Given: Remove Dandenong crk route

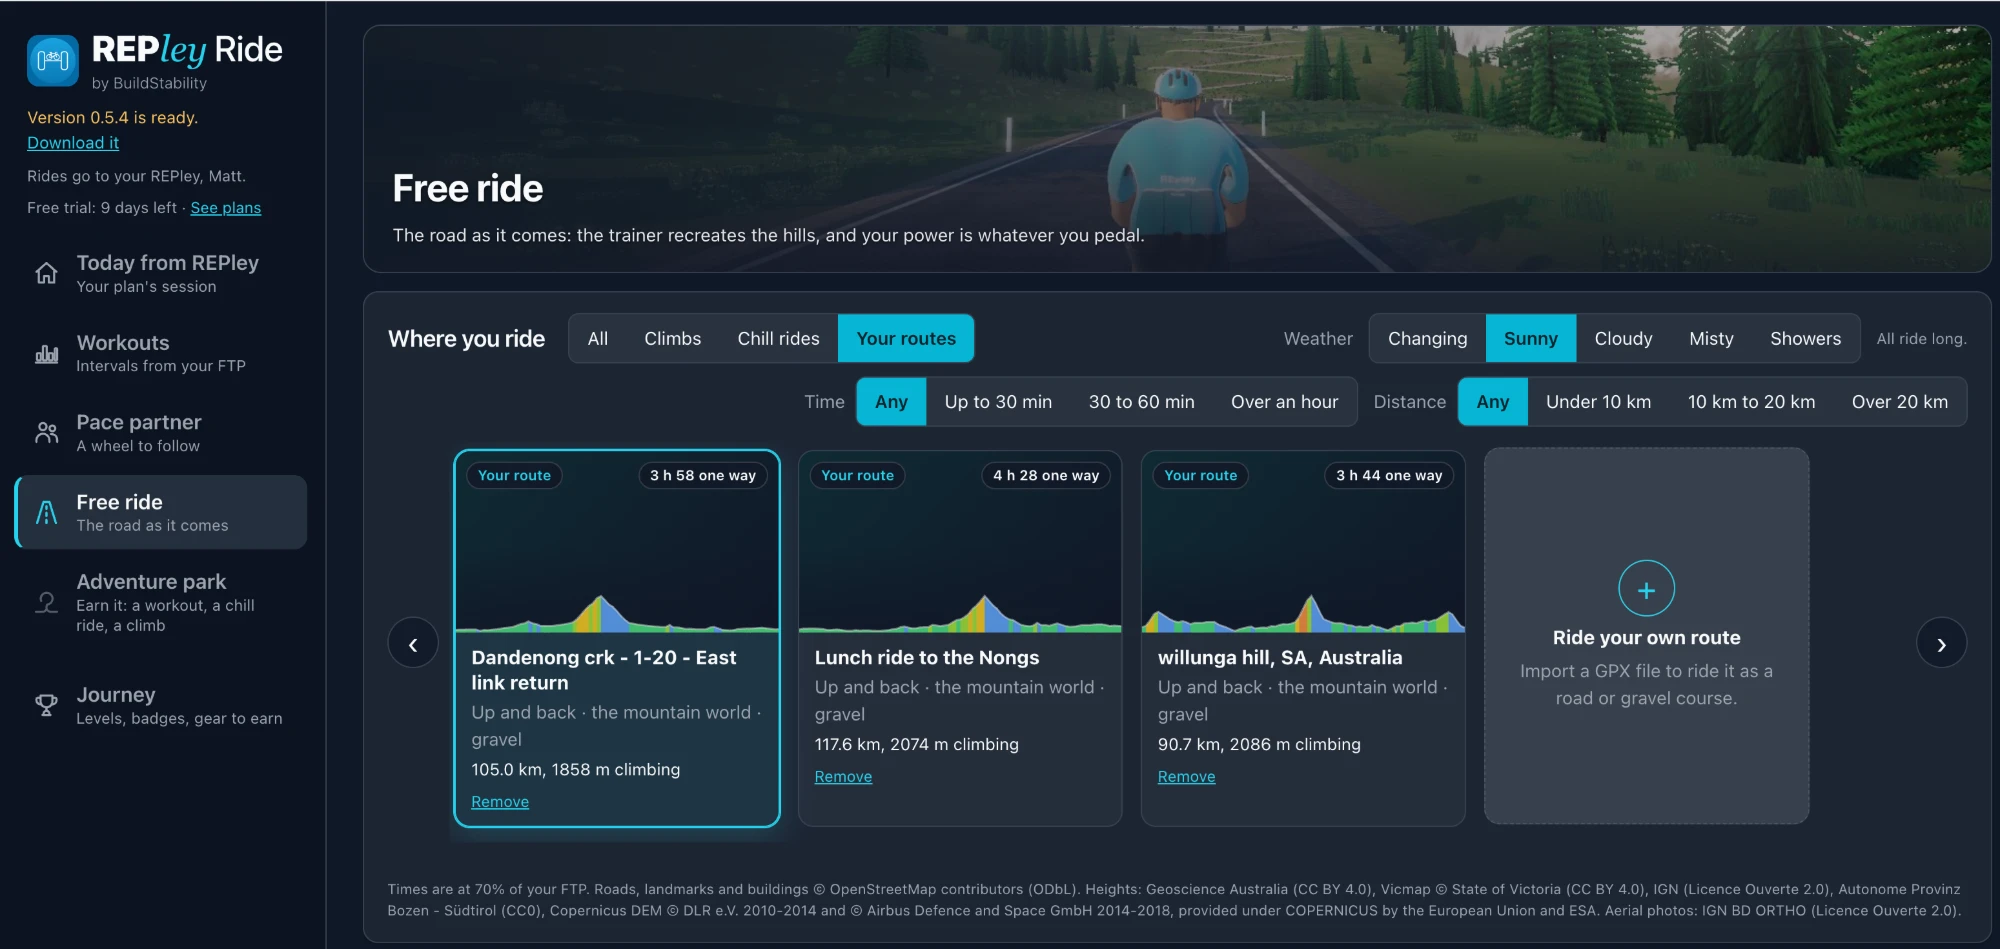Looking at the screenshot, I should [x=500, y=802].
